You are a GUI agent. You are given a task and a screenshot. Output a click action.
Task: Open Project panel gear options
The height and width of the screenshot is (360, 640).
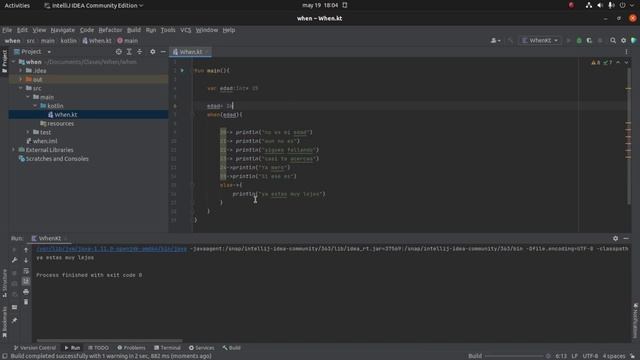pos(152,52)
